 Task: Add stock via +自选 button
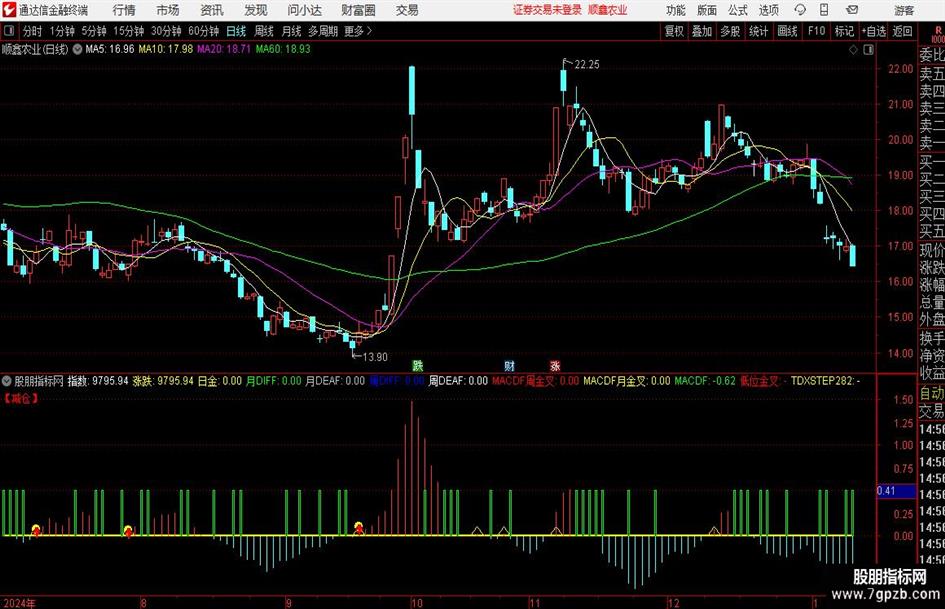(x=874, y=31)
